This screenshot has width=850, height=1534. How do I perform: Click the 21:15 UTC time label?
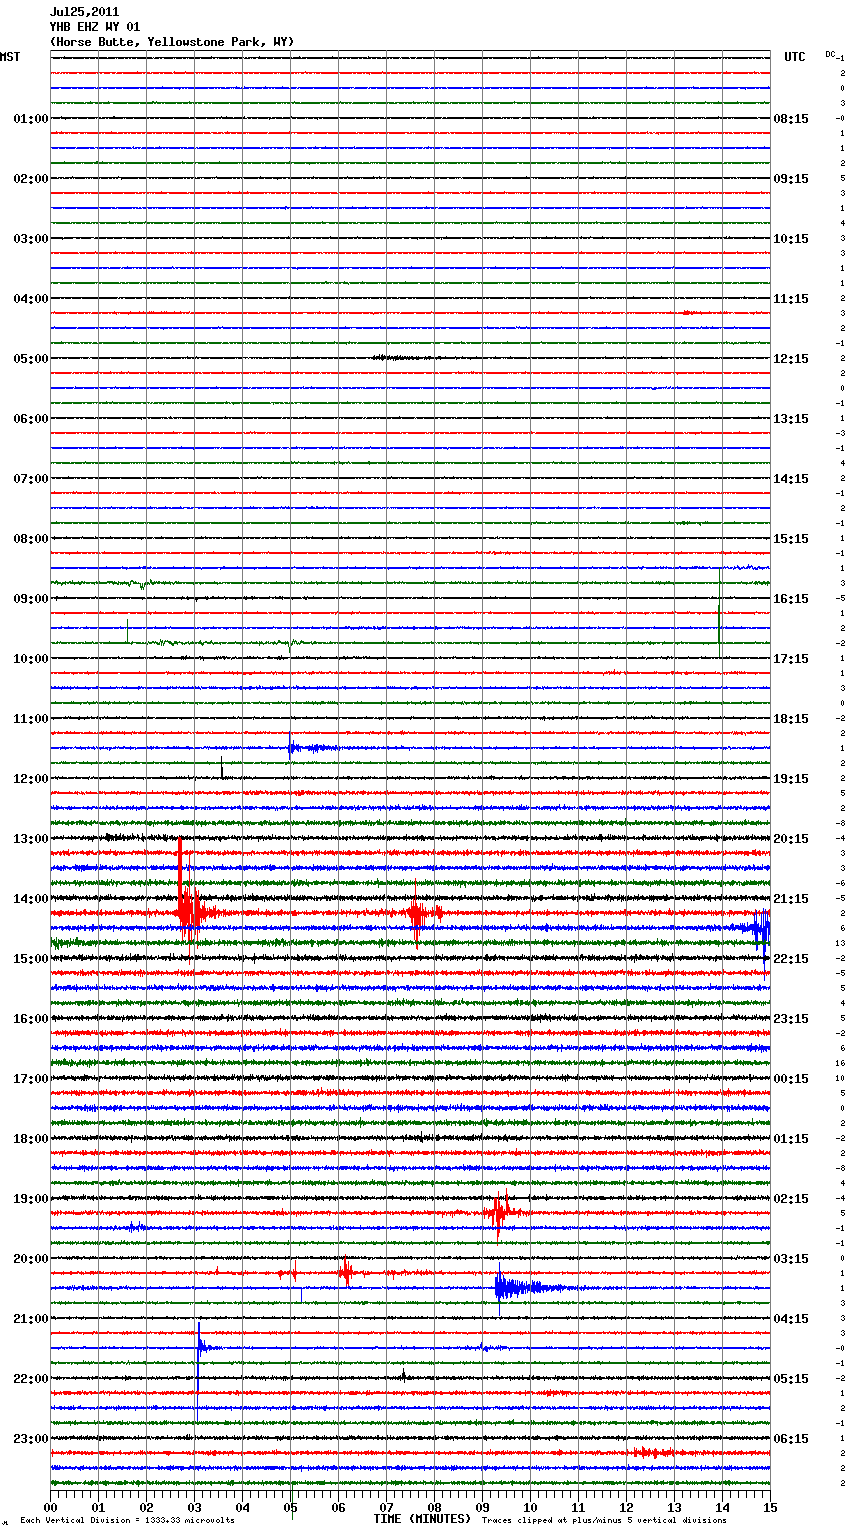[791, 899]
